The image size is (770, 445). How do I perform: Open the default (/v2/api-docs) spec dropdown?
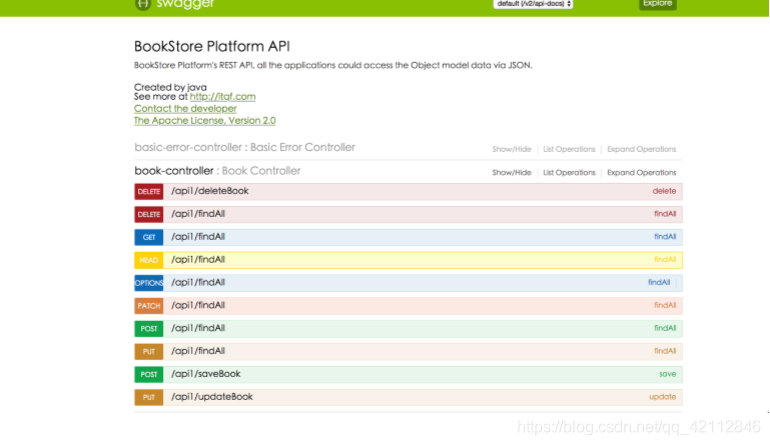coord(533,3)
